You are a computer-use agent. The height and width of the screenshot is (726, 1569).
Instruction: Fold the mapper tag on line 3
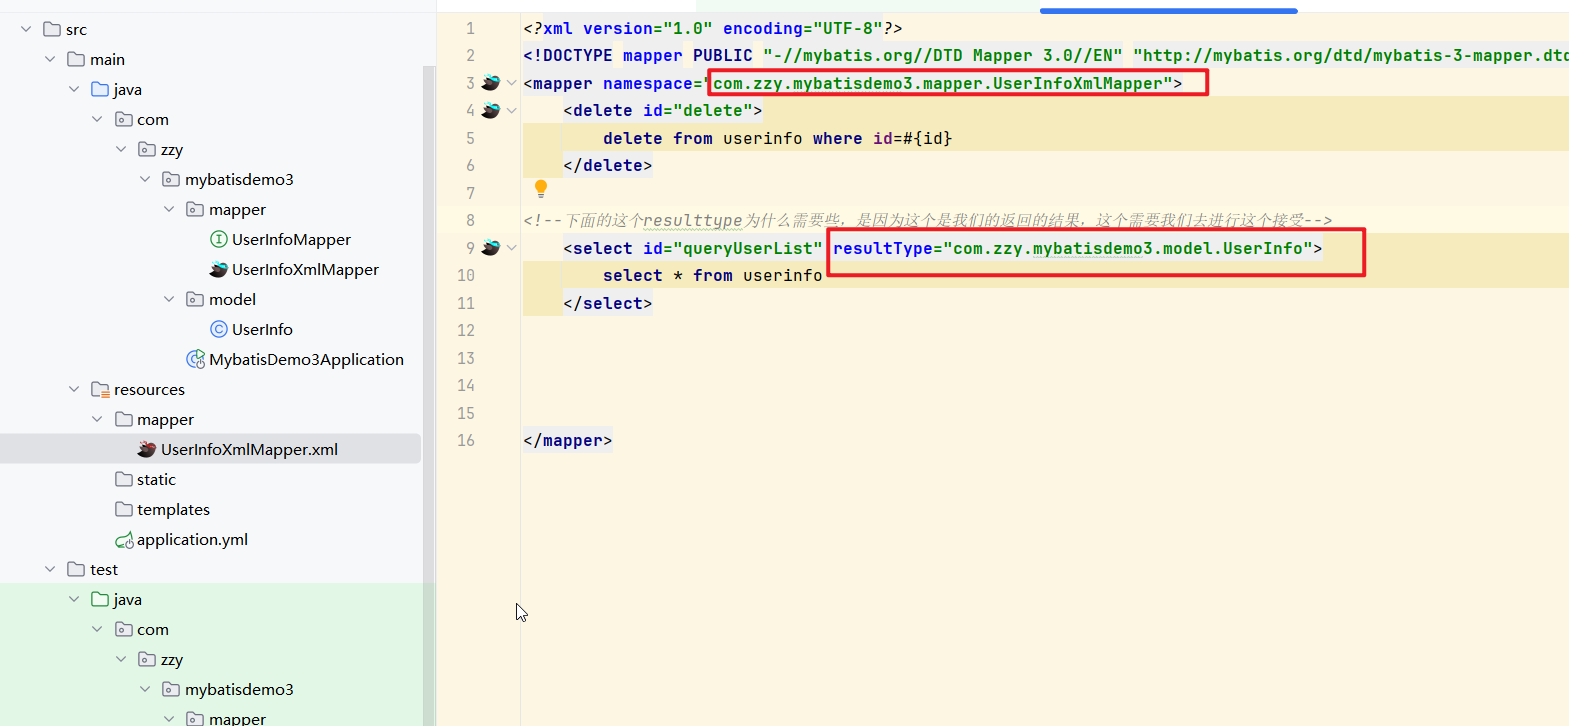tap(512, 83)
